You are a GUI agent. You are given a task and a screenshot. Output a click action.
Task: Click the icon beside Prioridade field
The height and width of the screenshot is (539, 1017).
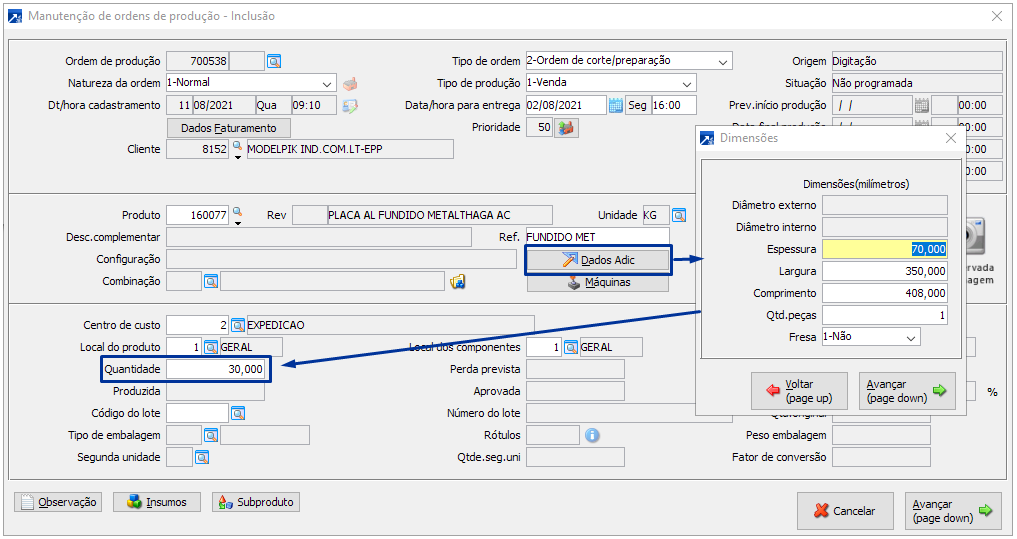click(567, 128)
